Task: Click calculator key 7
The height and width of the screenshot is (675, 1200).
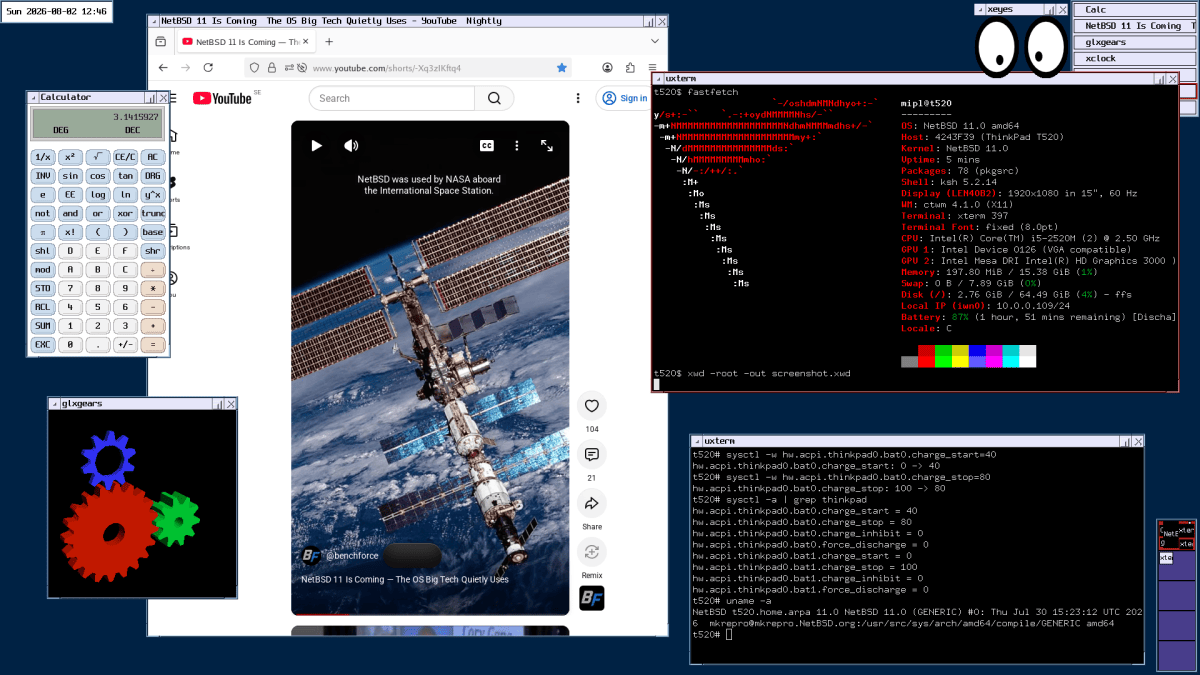Action: (70, 288)
